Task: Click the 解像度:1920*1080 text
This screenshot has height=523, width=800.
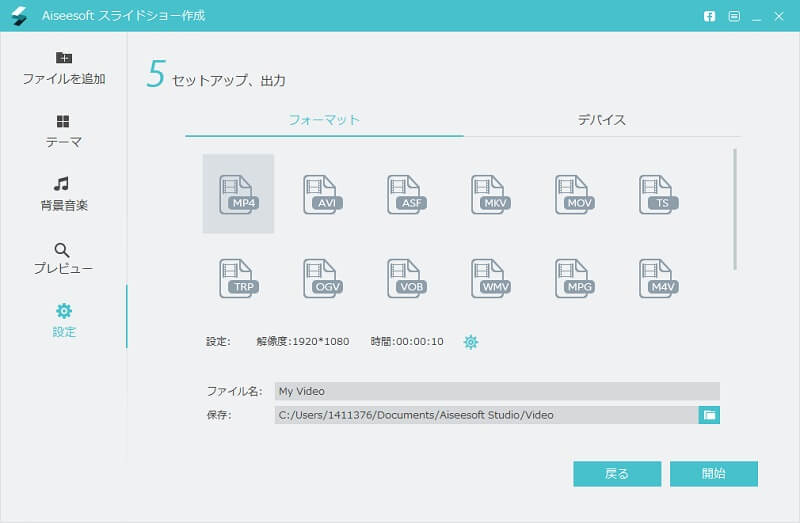Action: point(303,341)
